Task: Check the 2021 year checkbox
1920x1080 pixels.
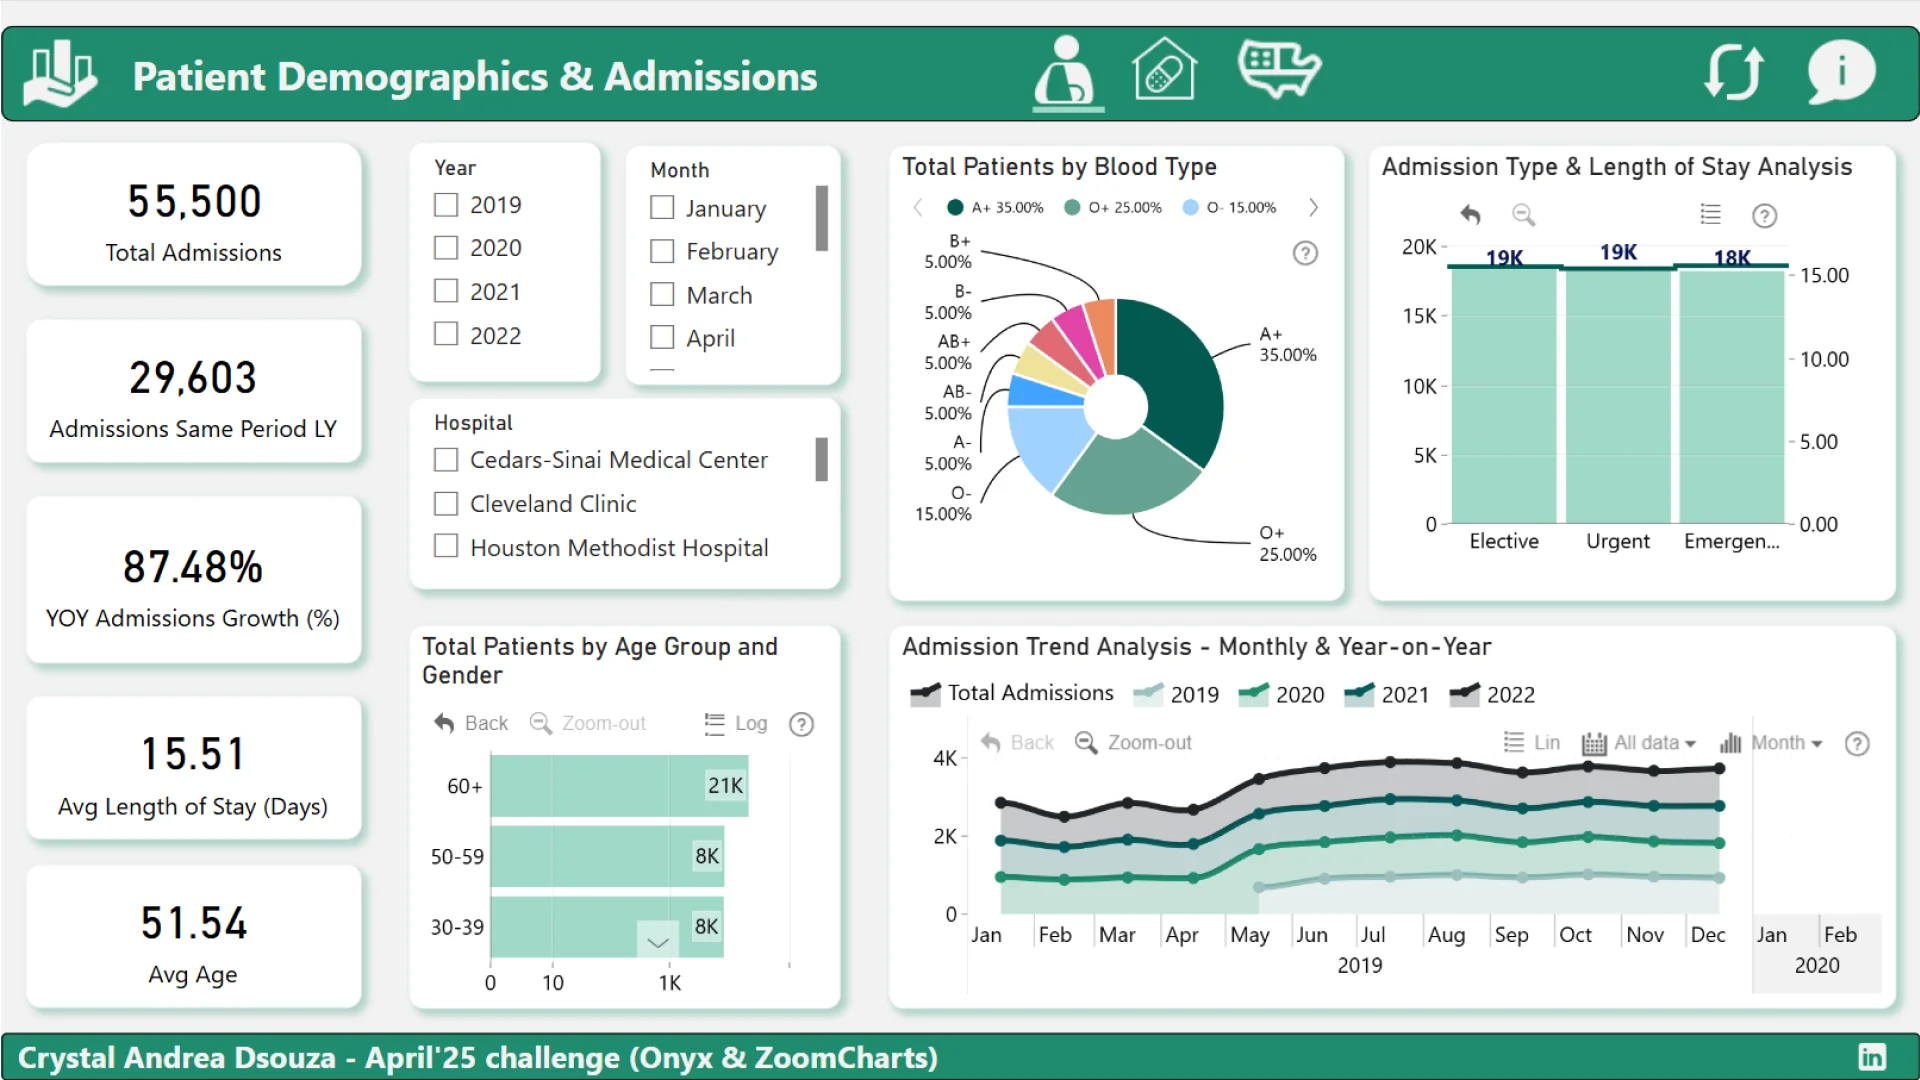Action: click(x=446, y=291)
